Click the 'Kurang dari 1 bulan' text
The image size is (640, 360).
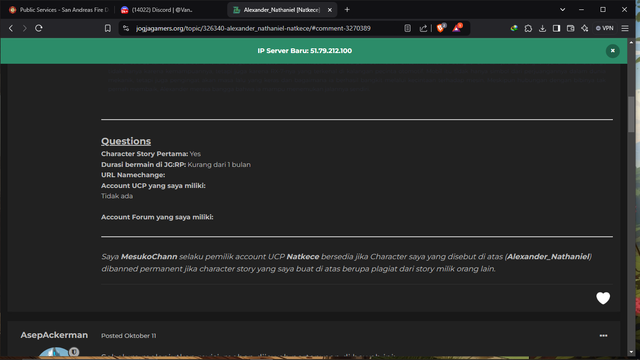coord(219,164)
